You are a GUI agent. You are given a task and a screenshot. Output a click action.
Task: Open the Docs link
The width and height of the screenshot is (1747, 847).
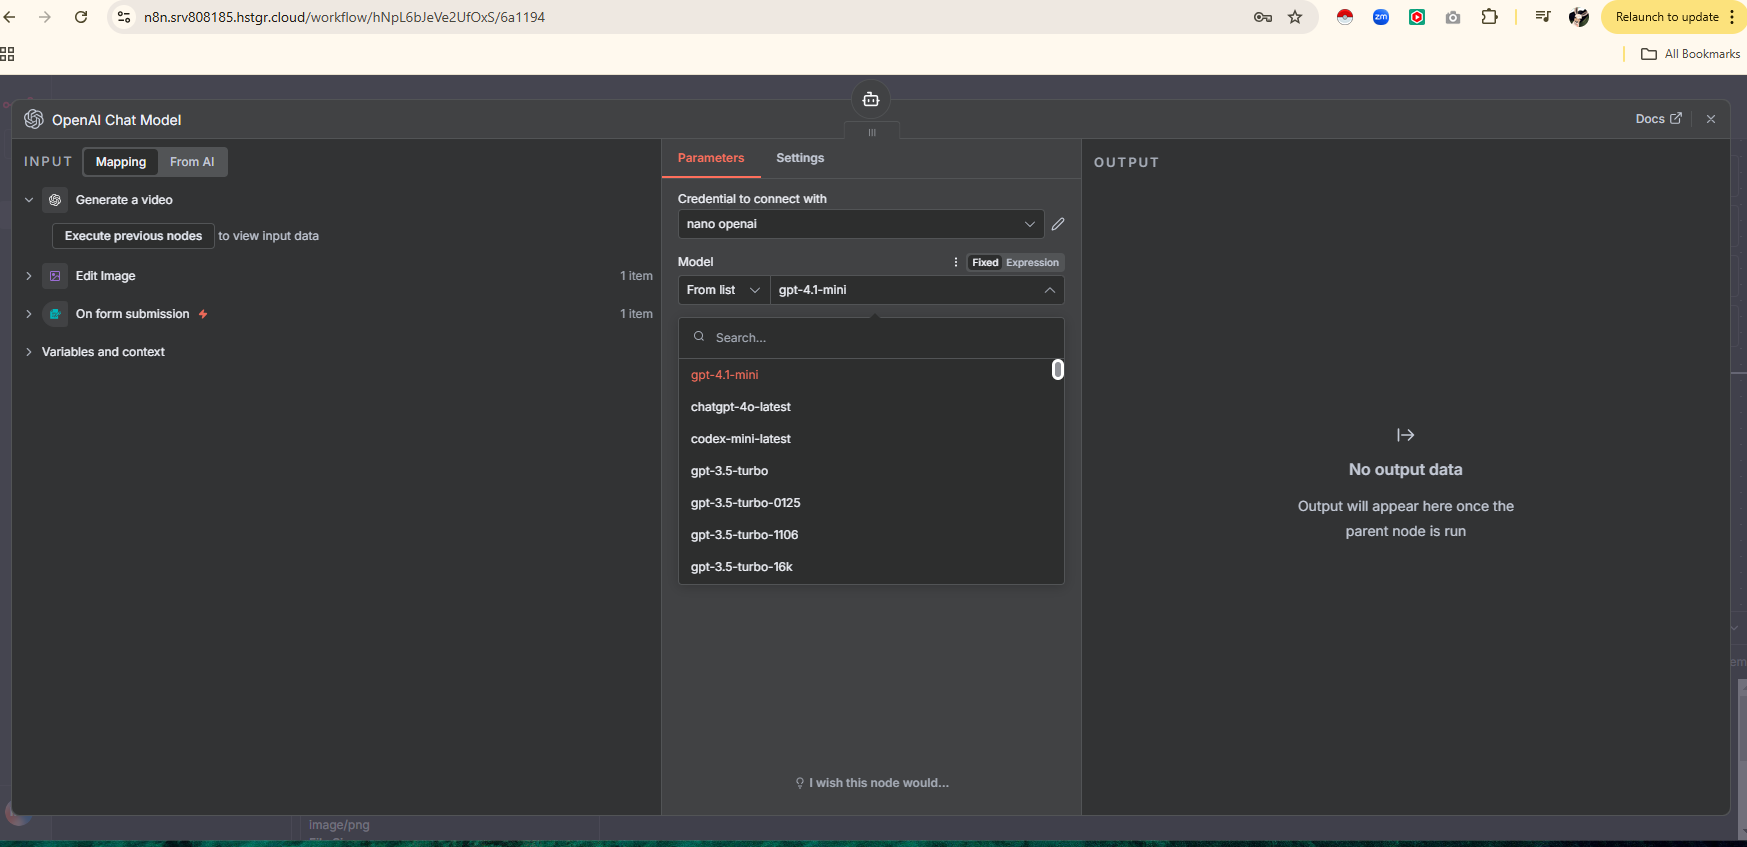1658,119
